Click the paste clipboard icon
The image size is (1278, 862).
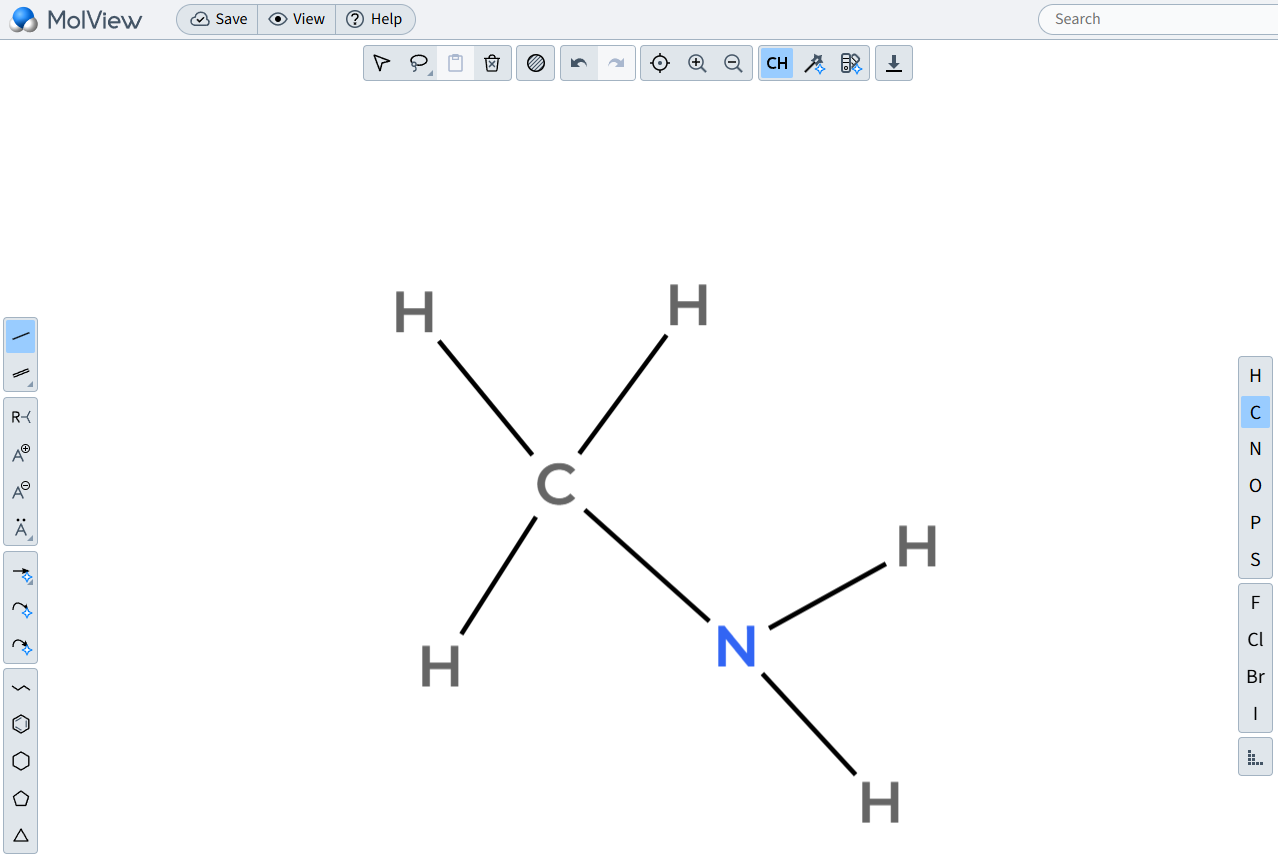coord(455,63)
